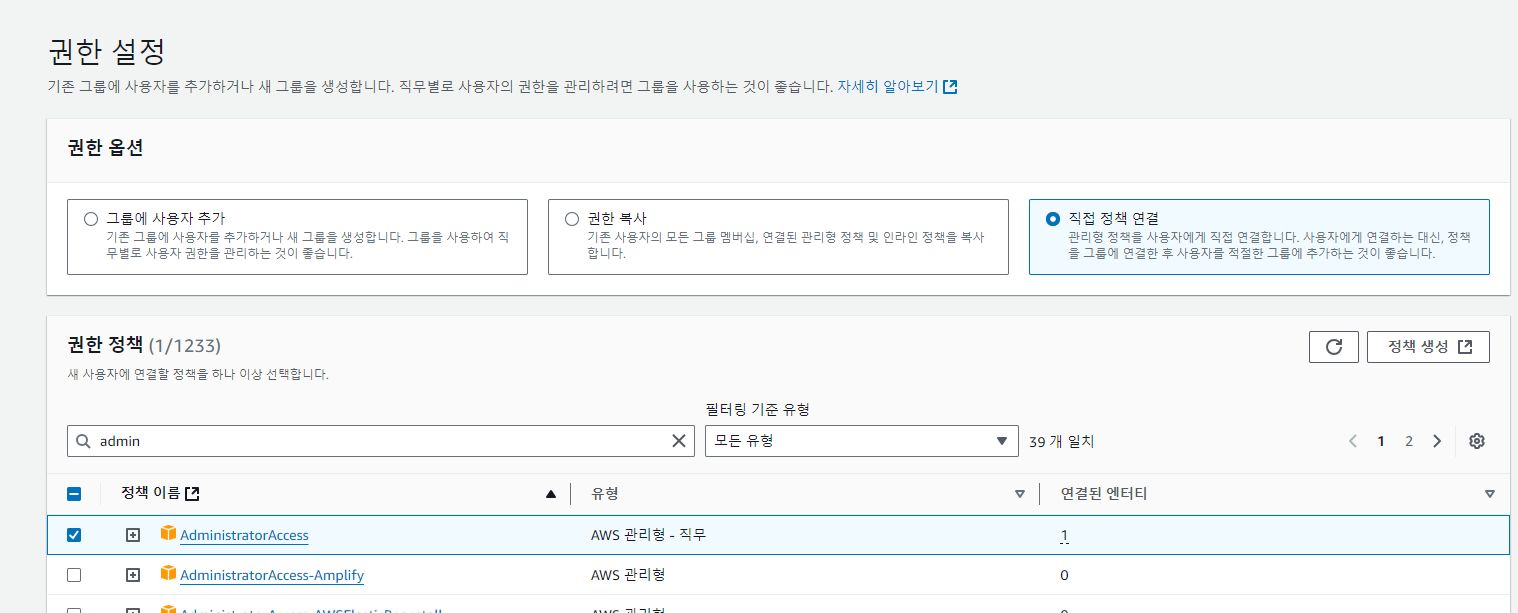Click the AWS 관리형 - 직무 type cell

648,535
